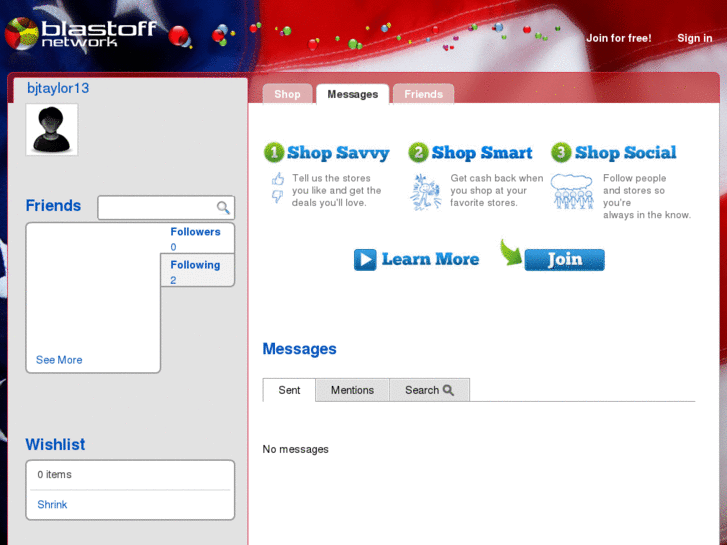
Task: Open the Friends tab
Action: click(423, 94)
